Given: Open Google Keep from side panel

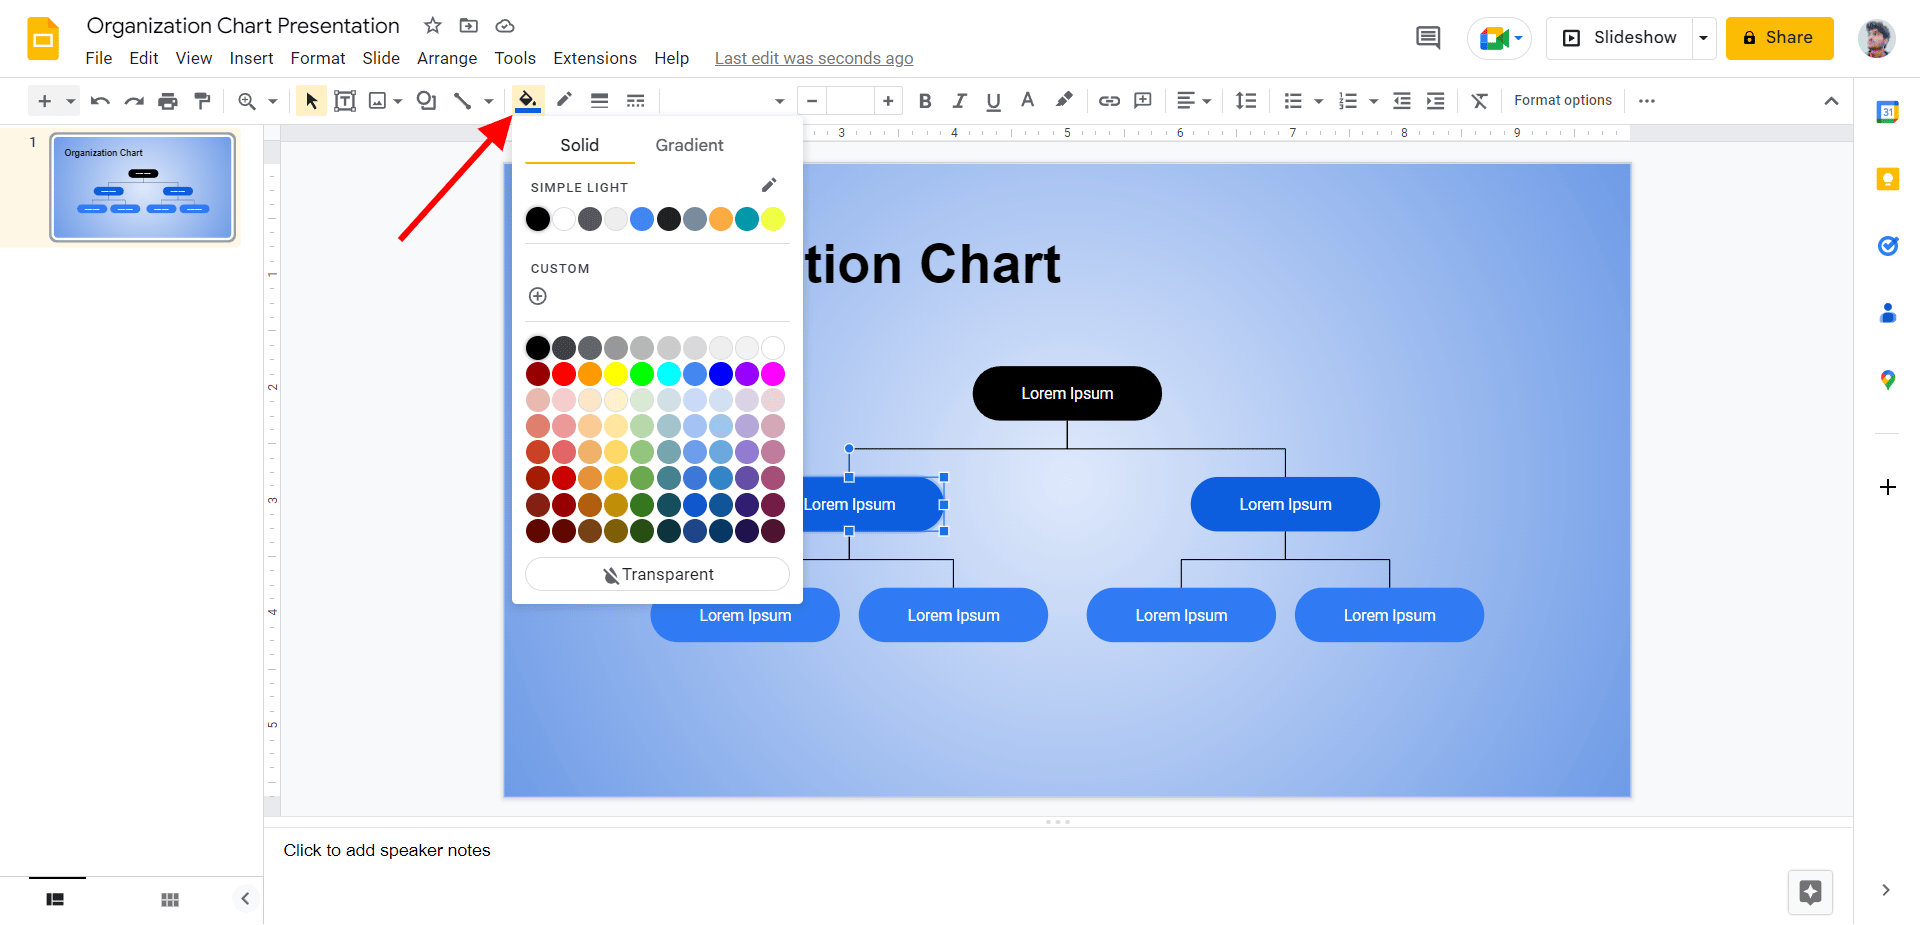Looking at the screenshot, I should point(1888,179).
